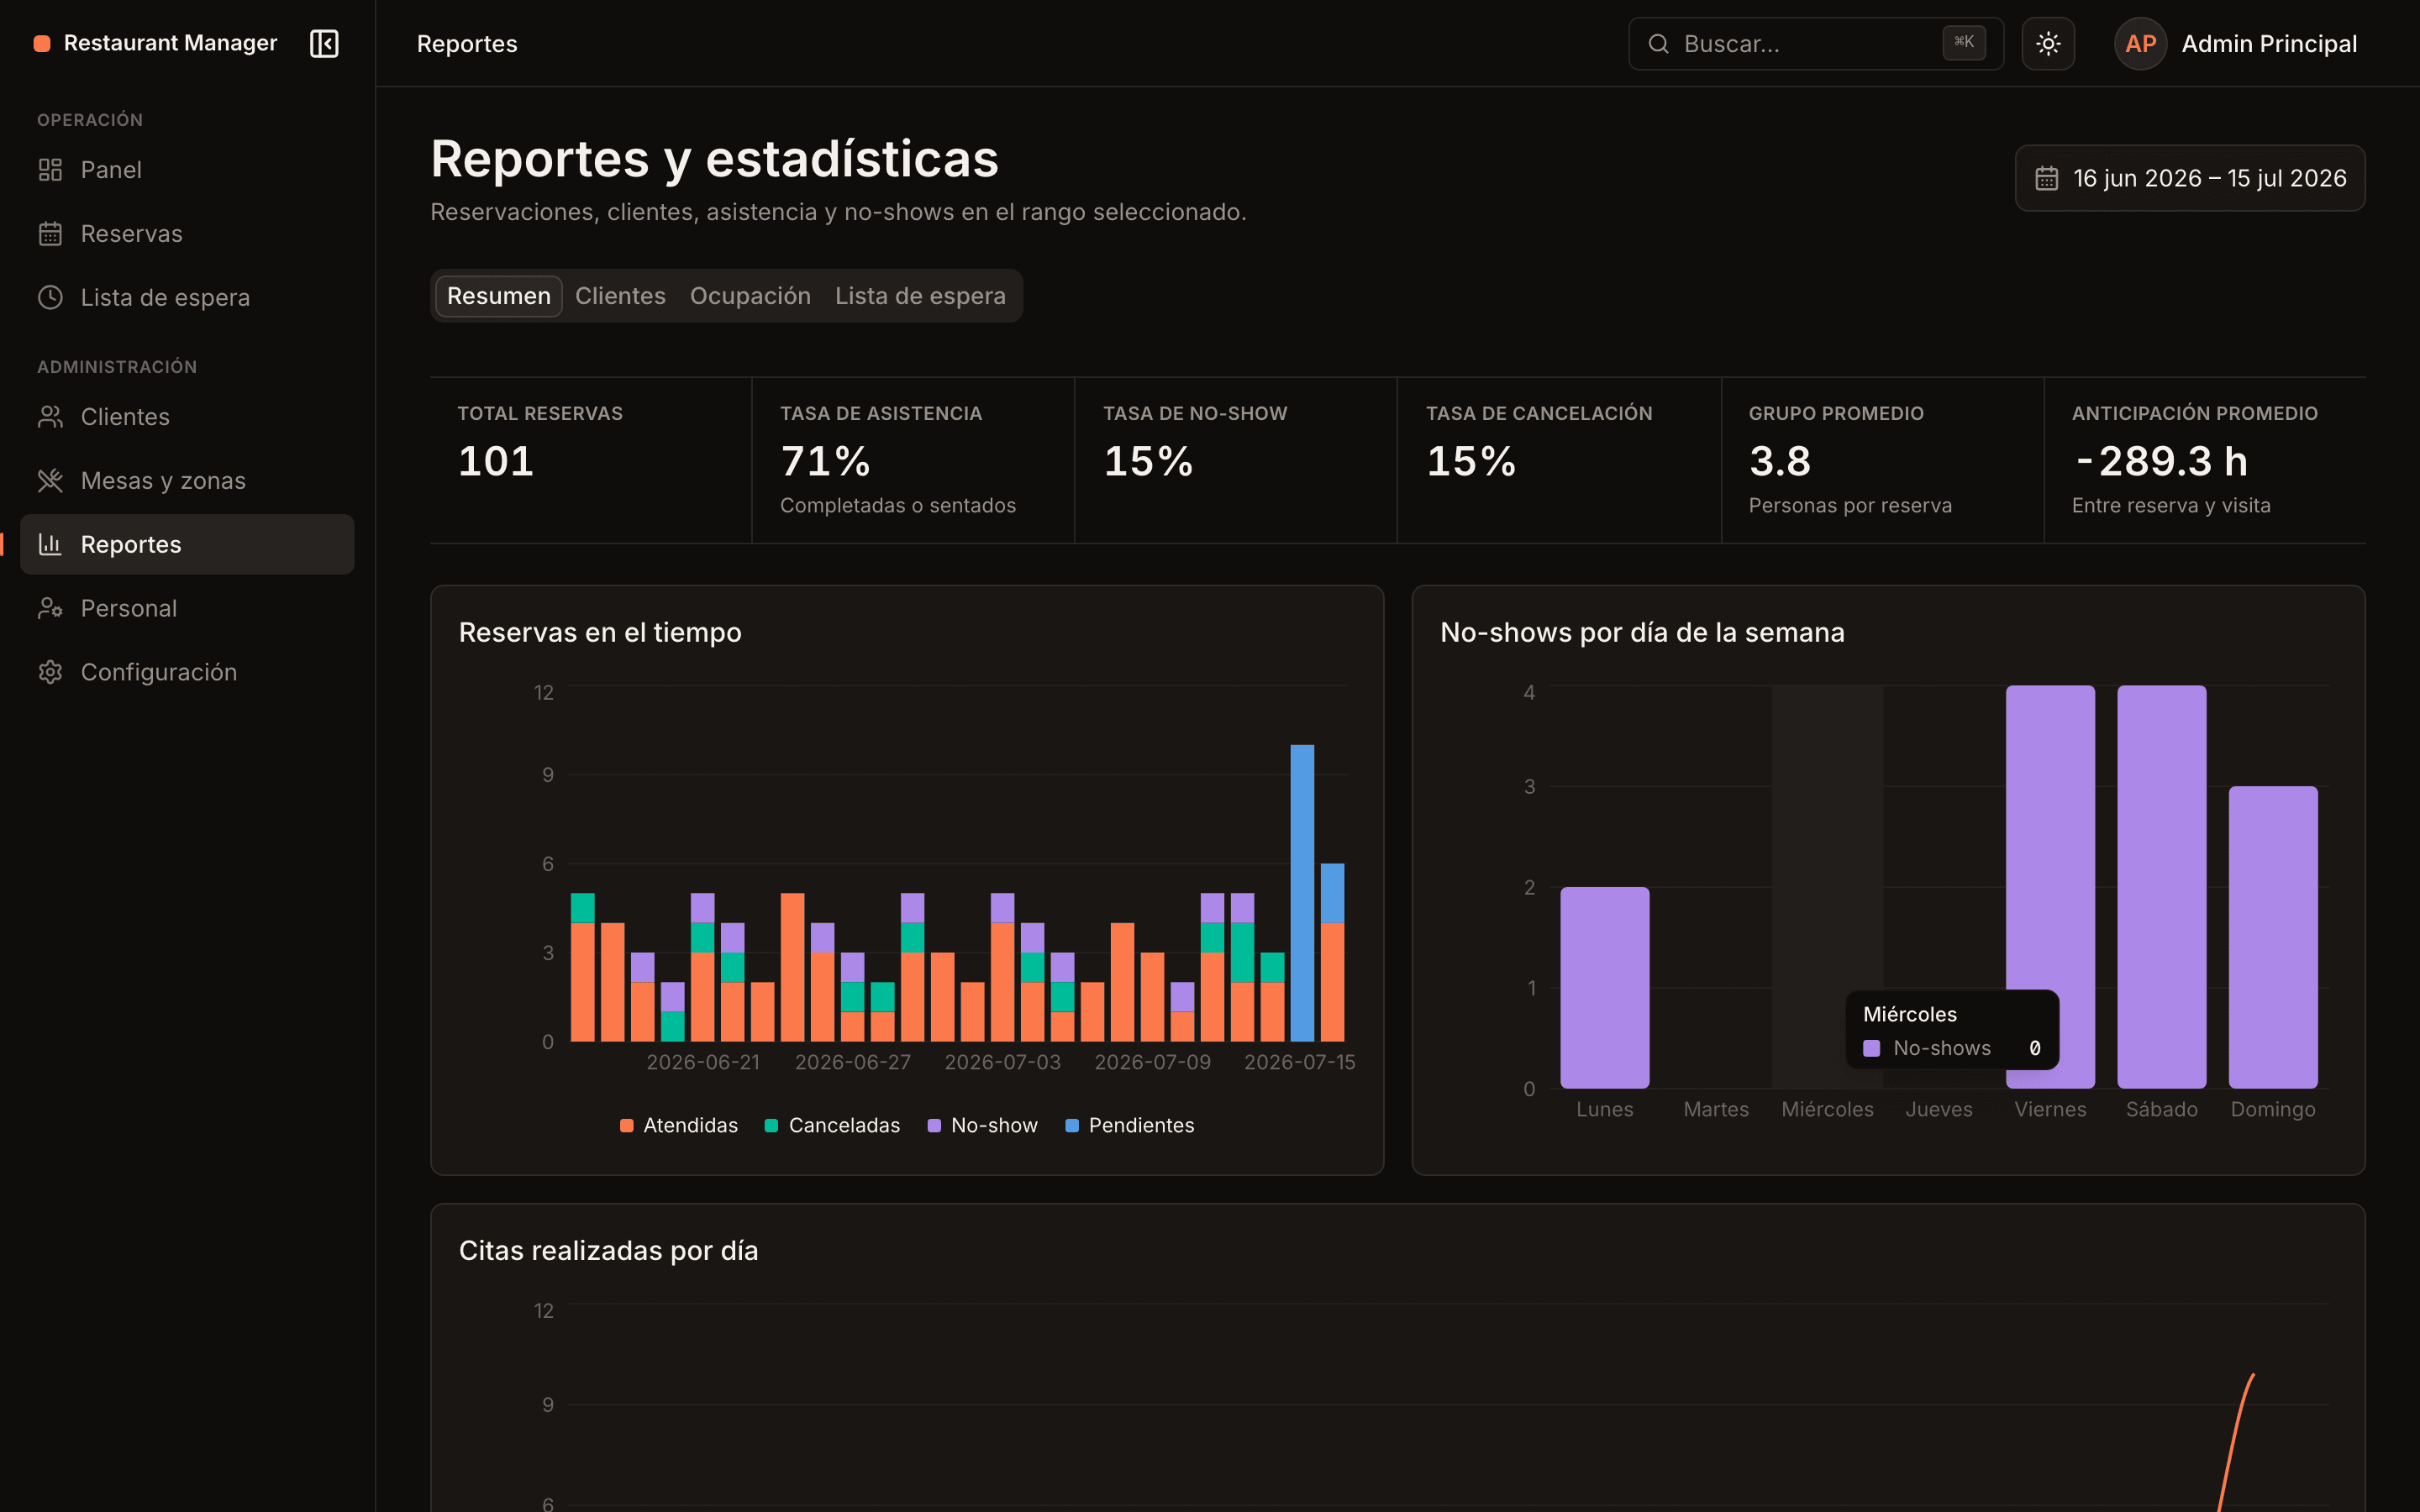The width and height of the screenshot is (2420, 1512).
Task: Click the Total Reservas value 101
Action: tap(496, 461)
